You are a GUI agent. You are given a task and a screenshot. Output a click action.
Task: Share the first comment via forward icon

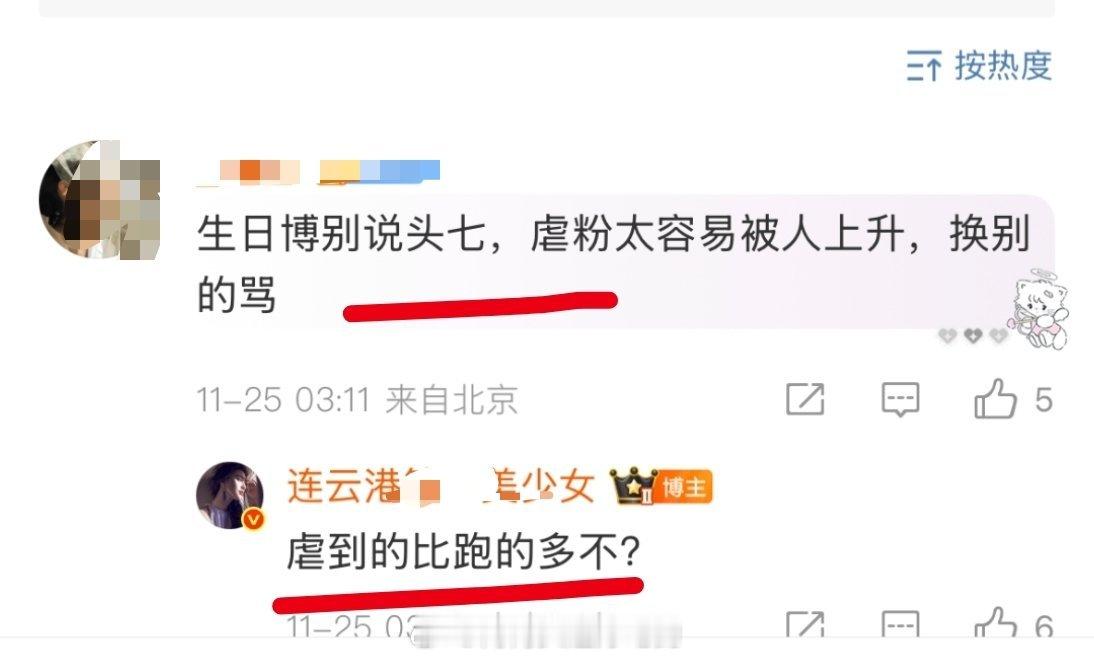pyautogui.click(x=805, y=400)
